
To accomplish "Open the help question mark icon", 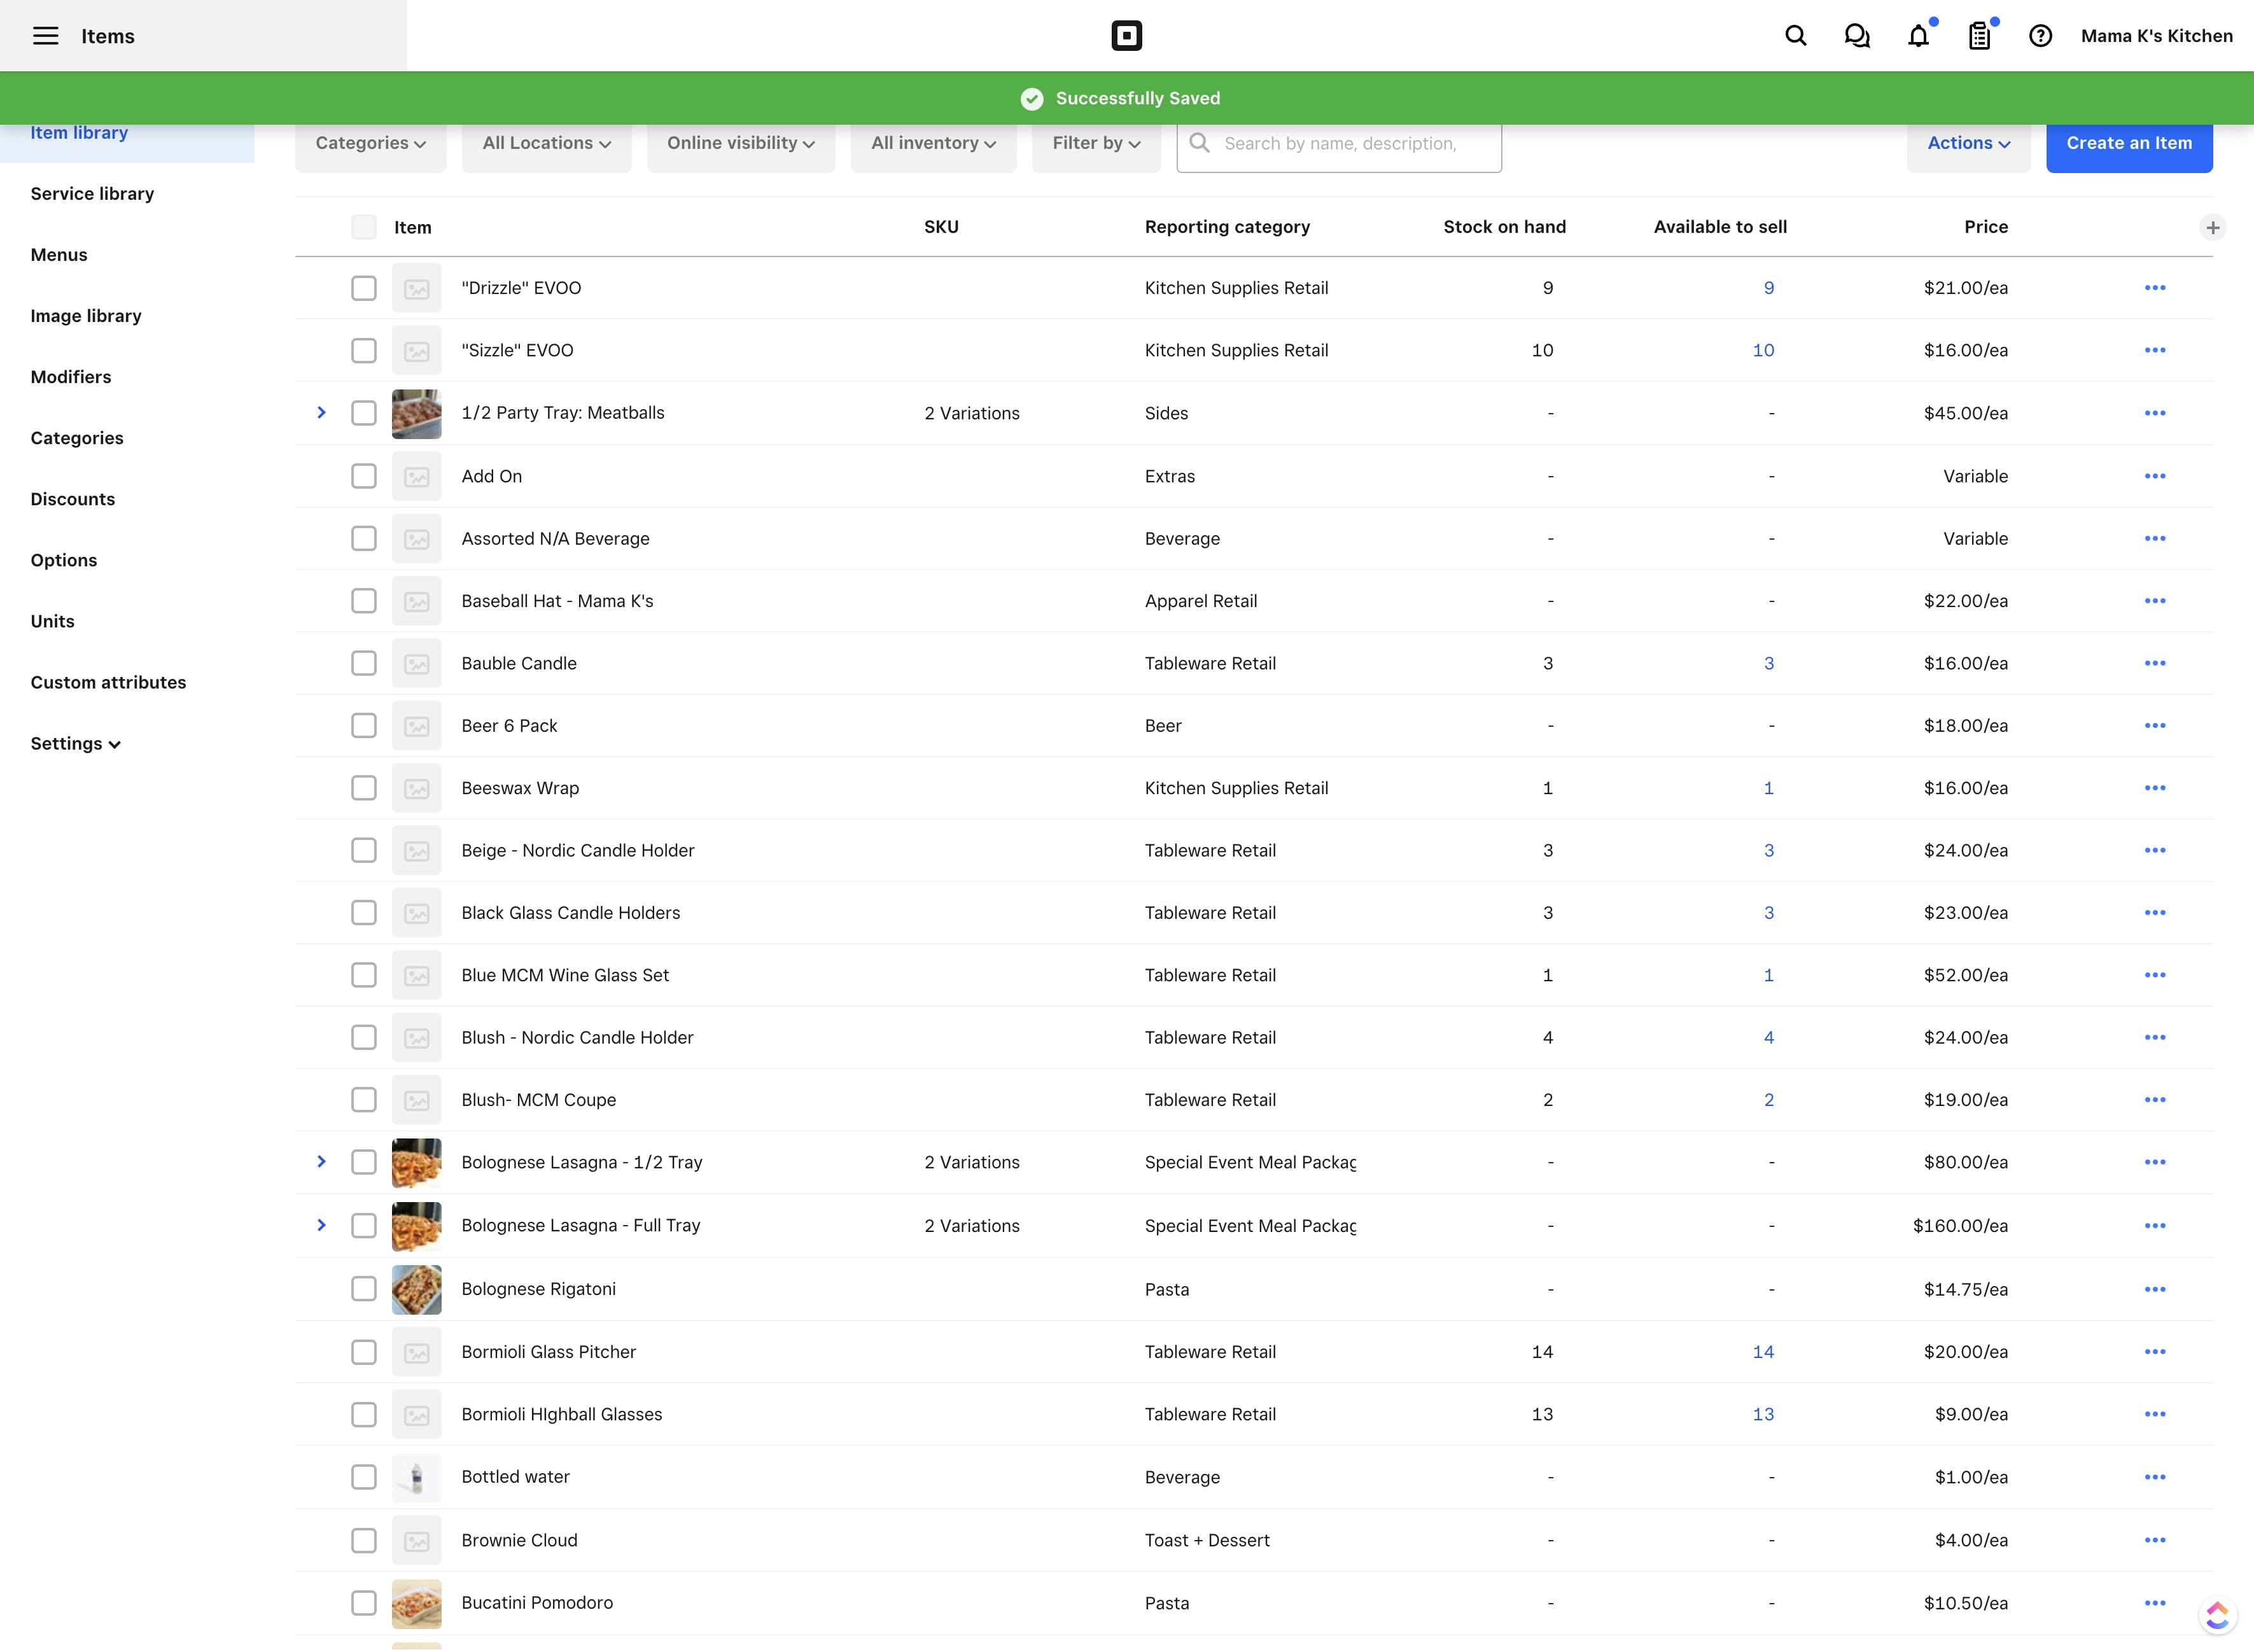I will pyautogui.click(x=2040, y=35).
